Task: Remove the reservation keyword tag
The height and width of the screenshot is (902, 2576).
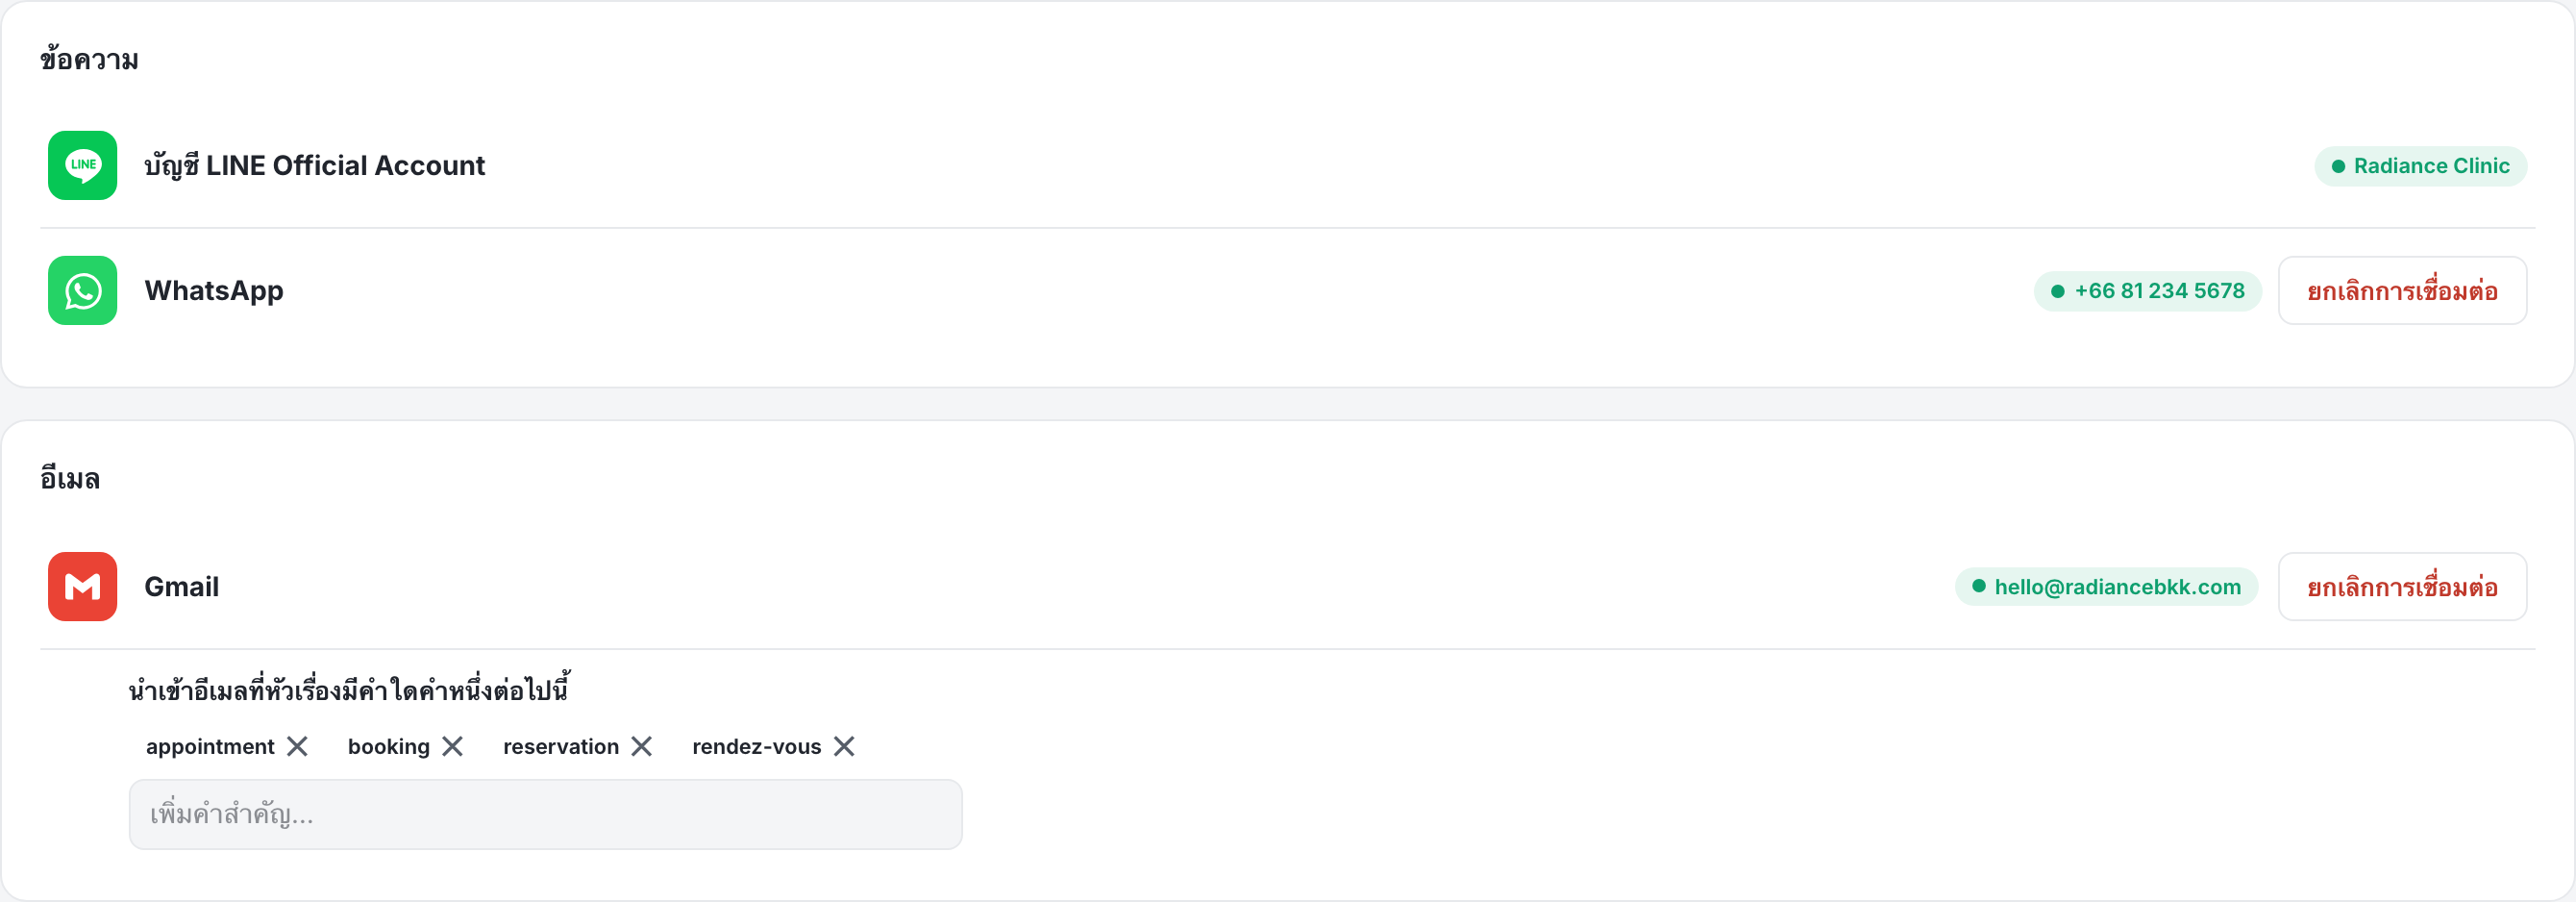Action: (x=642, y=746)
